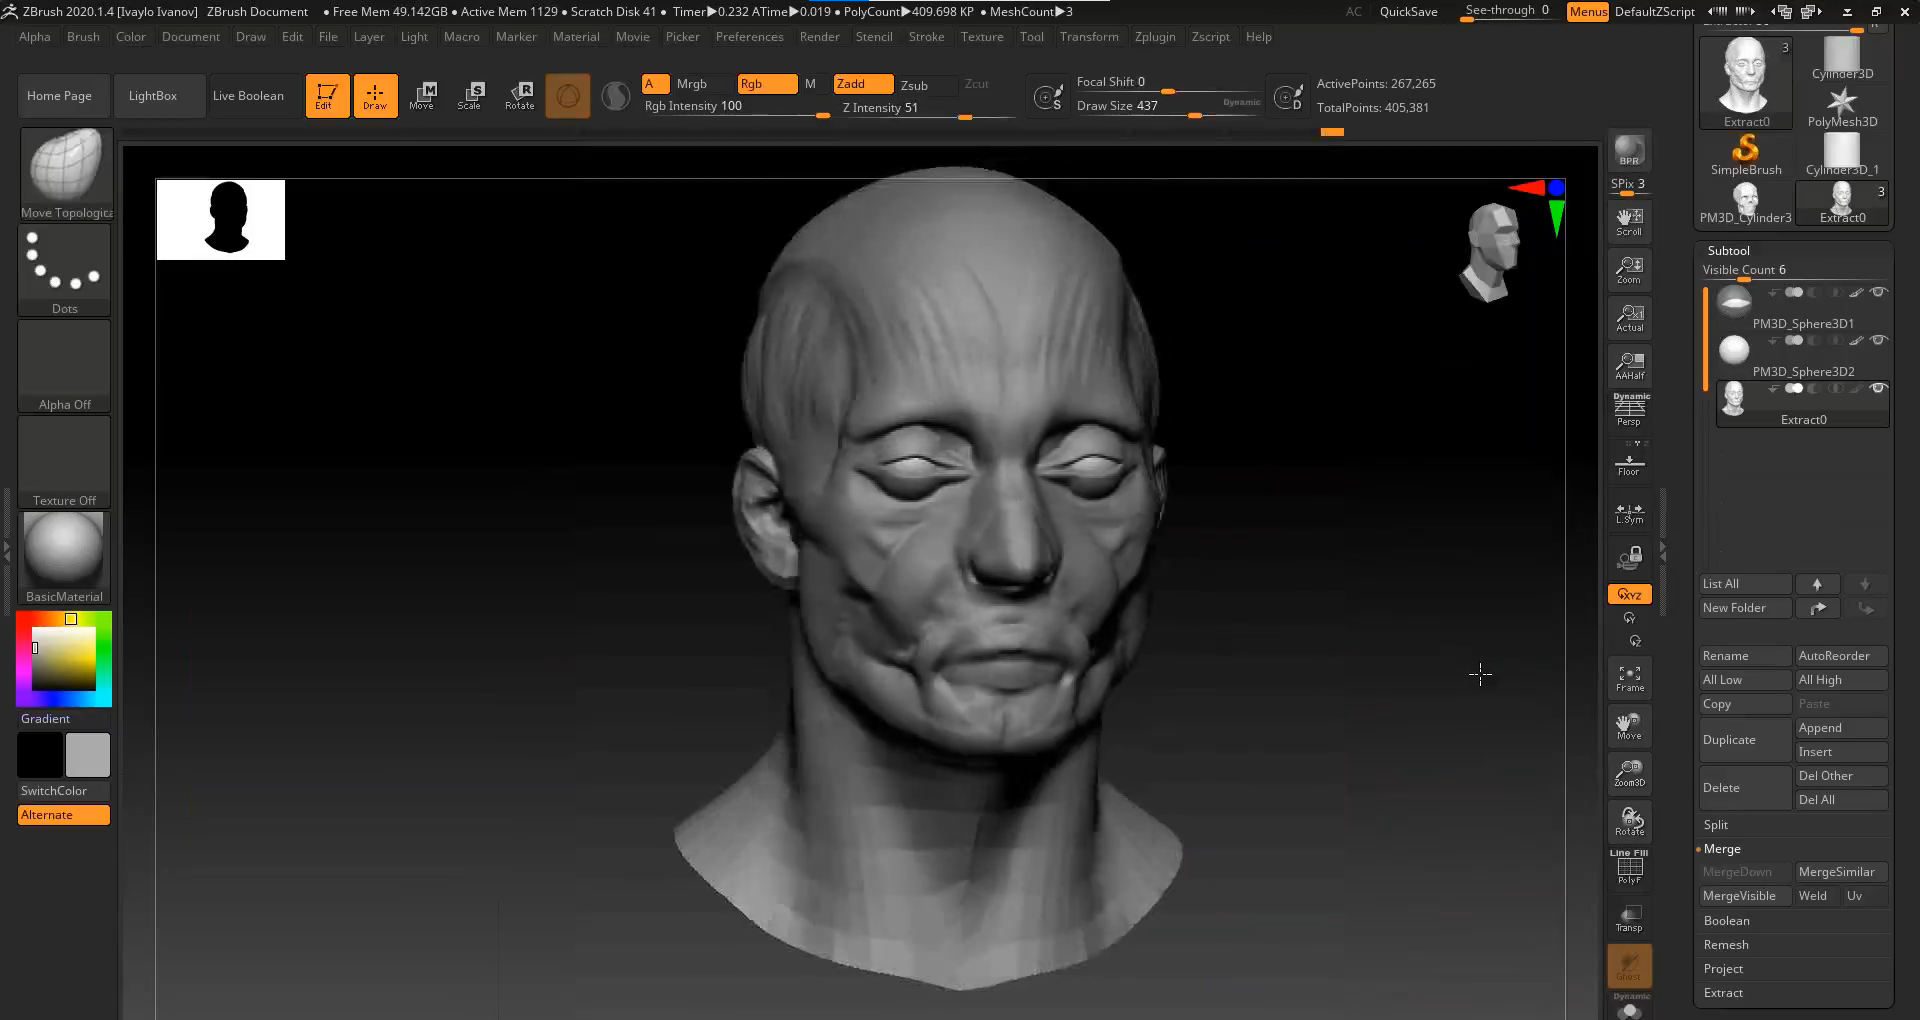Image resolution: width=1920 pixels, height=1020 pixels.
Task: Toggle Persp perspective view button
Action: 1629,410
